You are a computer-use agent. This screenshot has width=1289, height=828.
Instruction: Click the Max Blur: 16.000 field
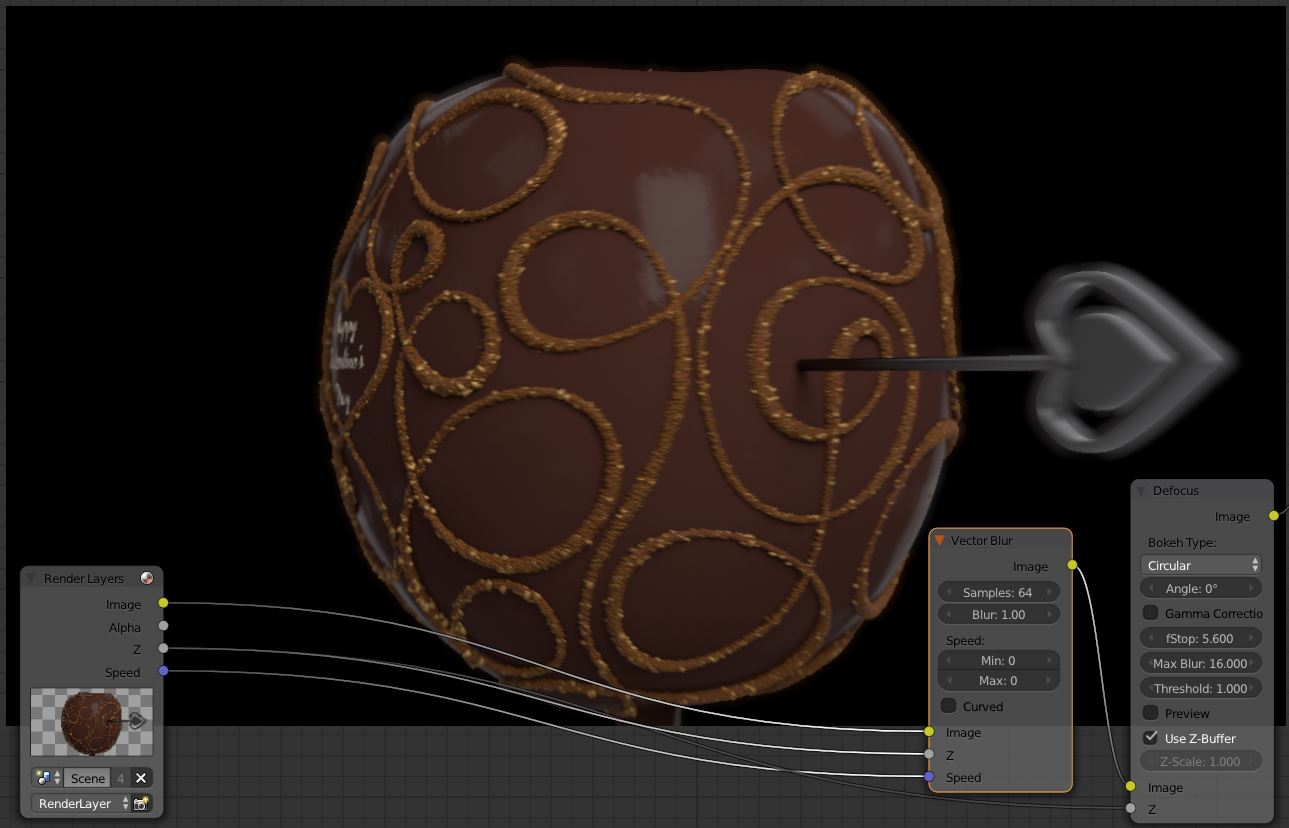1201,663
